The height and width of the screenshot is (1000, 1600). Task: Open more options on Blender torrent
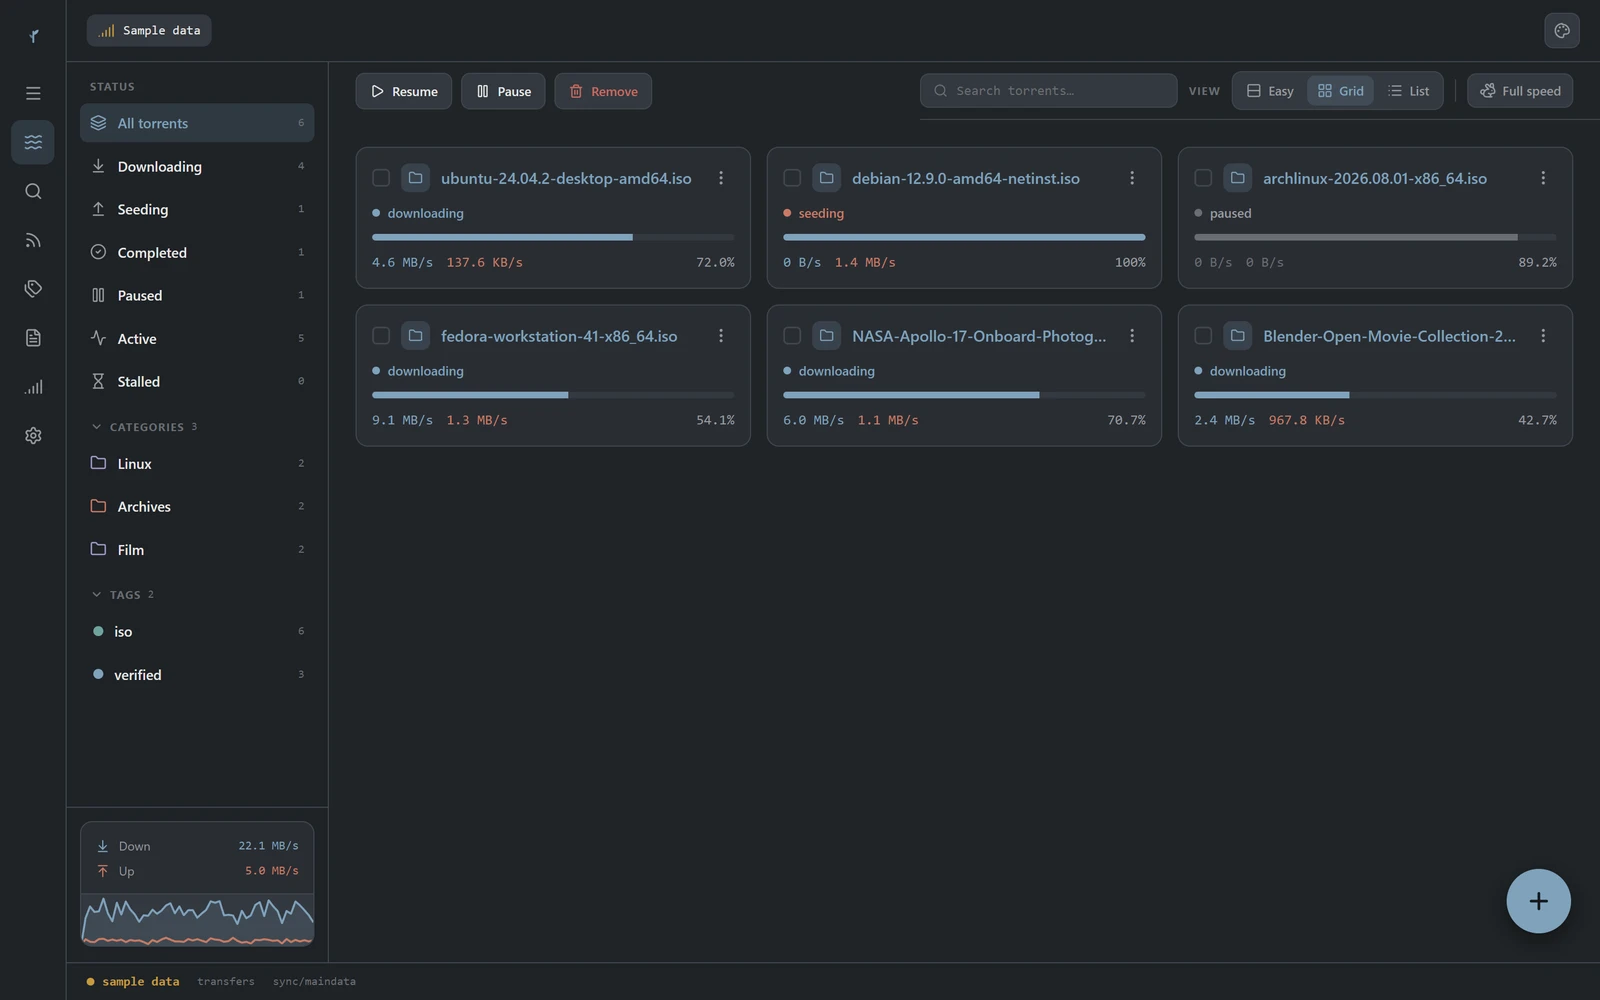coord(1543,336)
